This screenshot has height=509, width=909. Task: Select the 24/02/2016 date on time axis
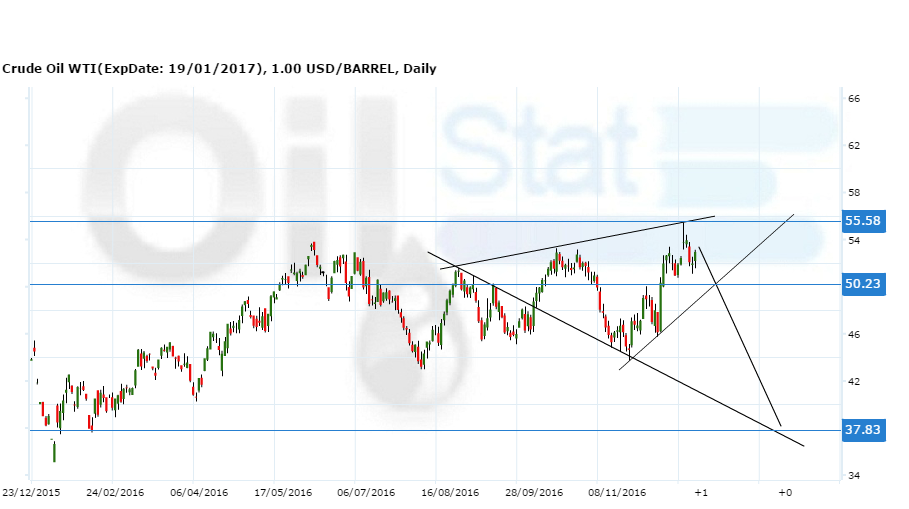(x=113, y=493)
